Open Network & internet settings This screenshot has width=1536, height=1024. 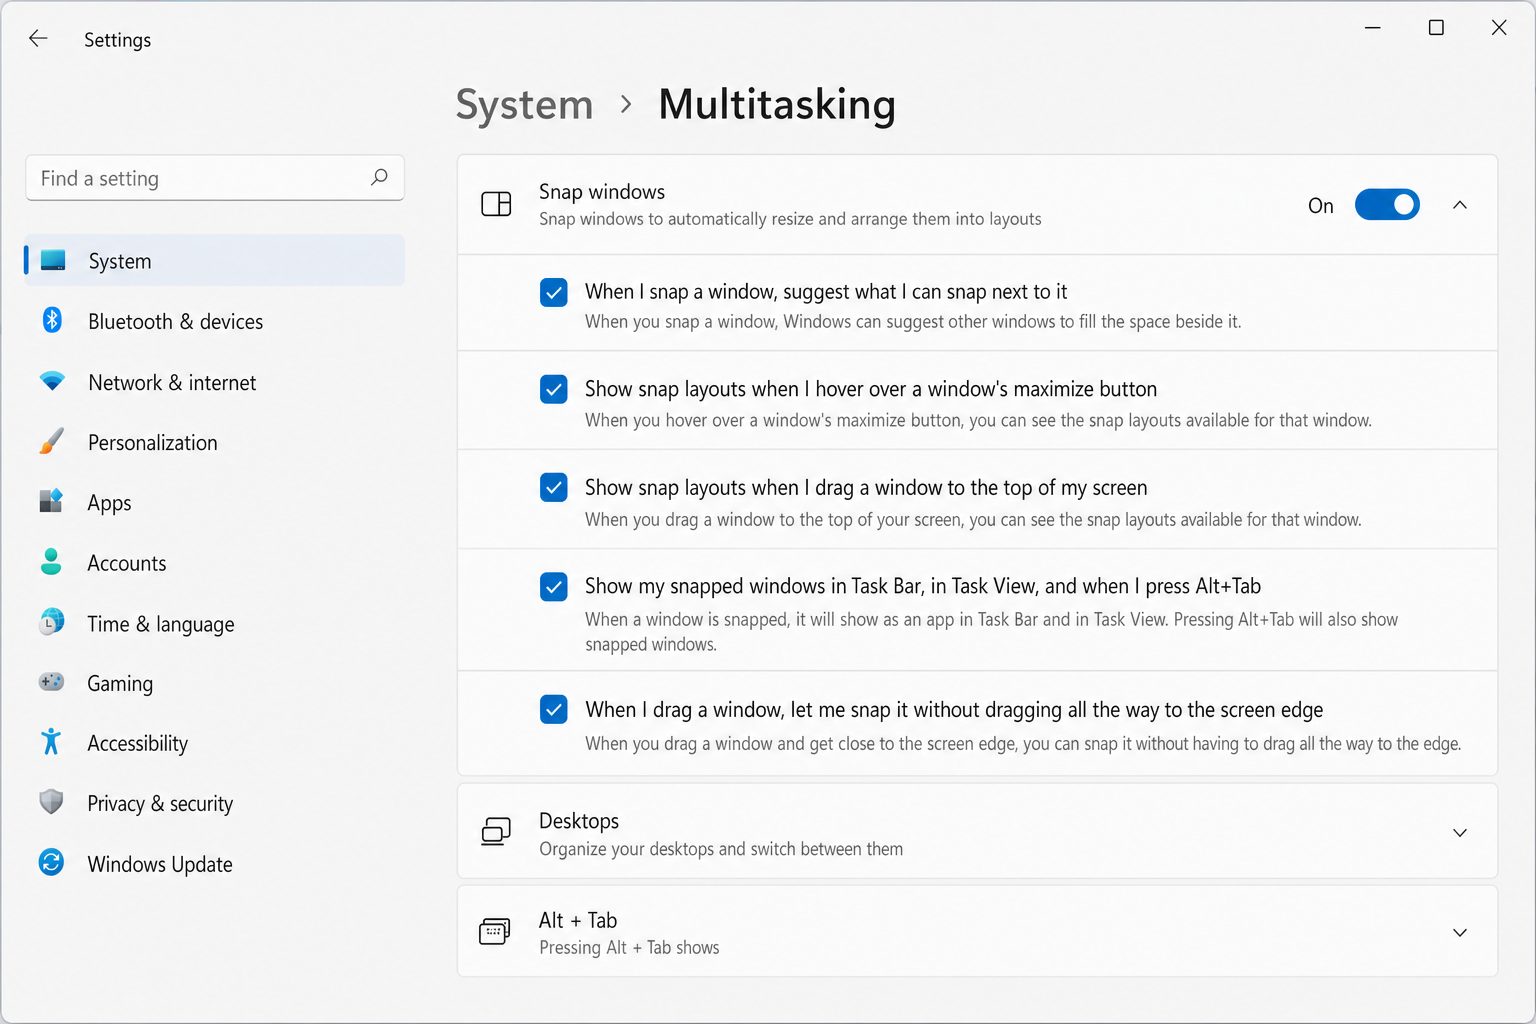(x=215, y=382)
